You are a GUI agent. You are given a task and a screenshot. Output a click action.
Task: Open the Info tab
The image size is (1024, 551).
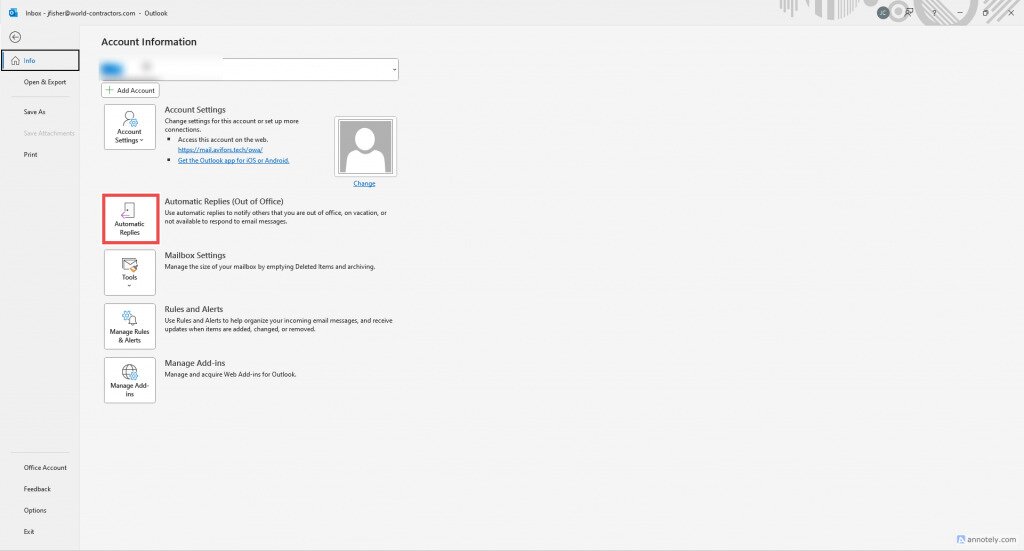click(40, 60)
